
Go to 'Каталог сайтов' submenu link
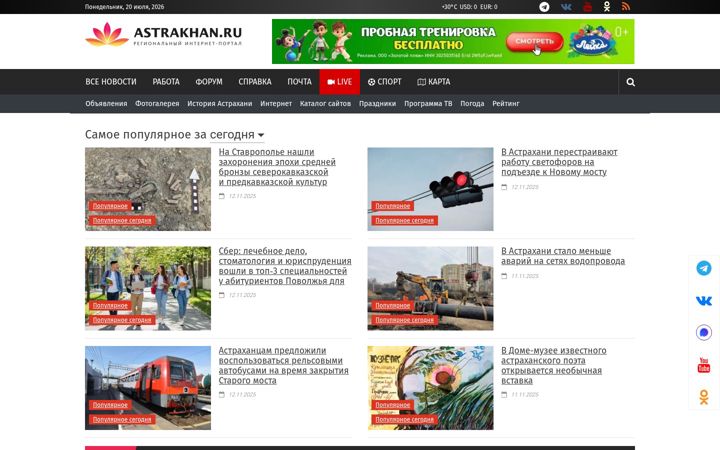(325, 104)
